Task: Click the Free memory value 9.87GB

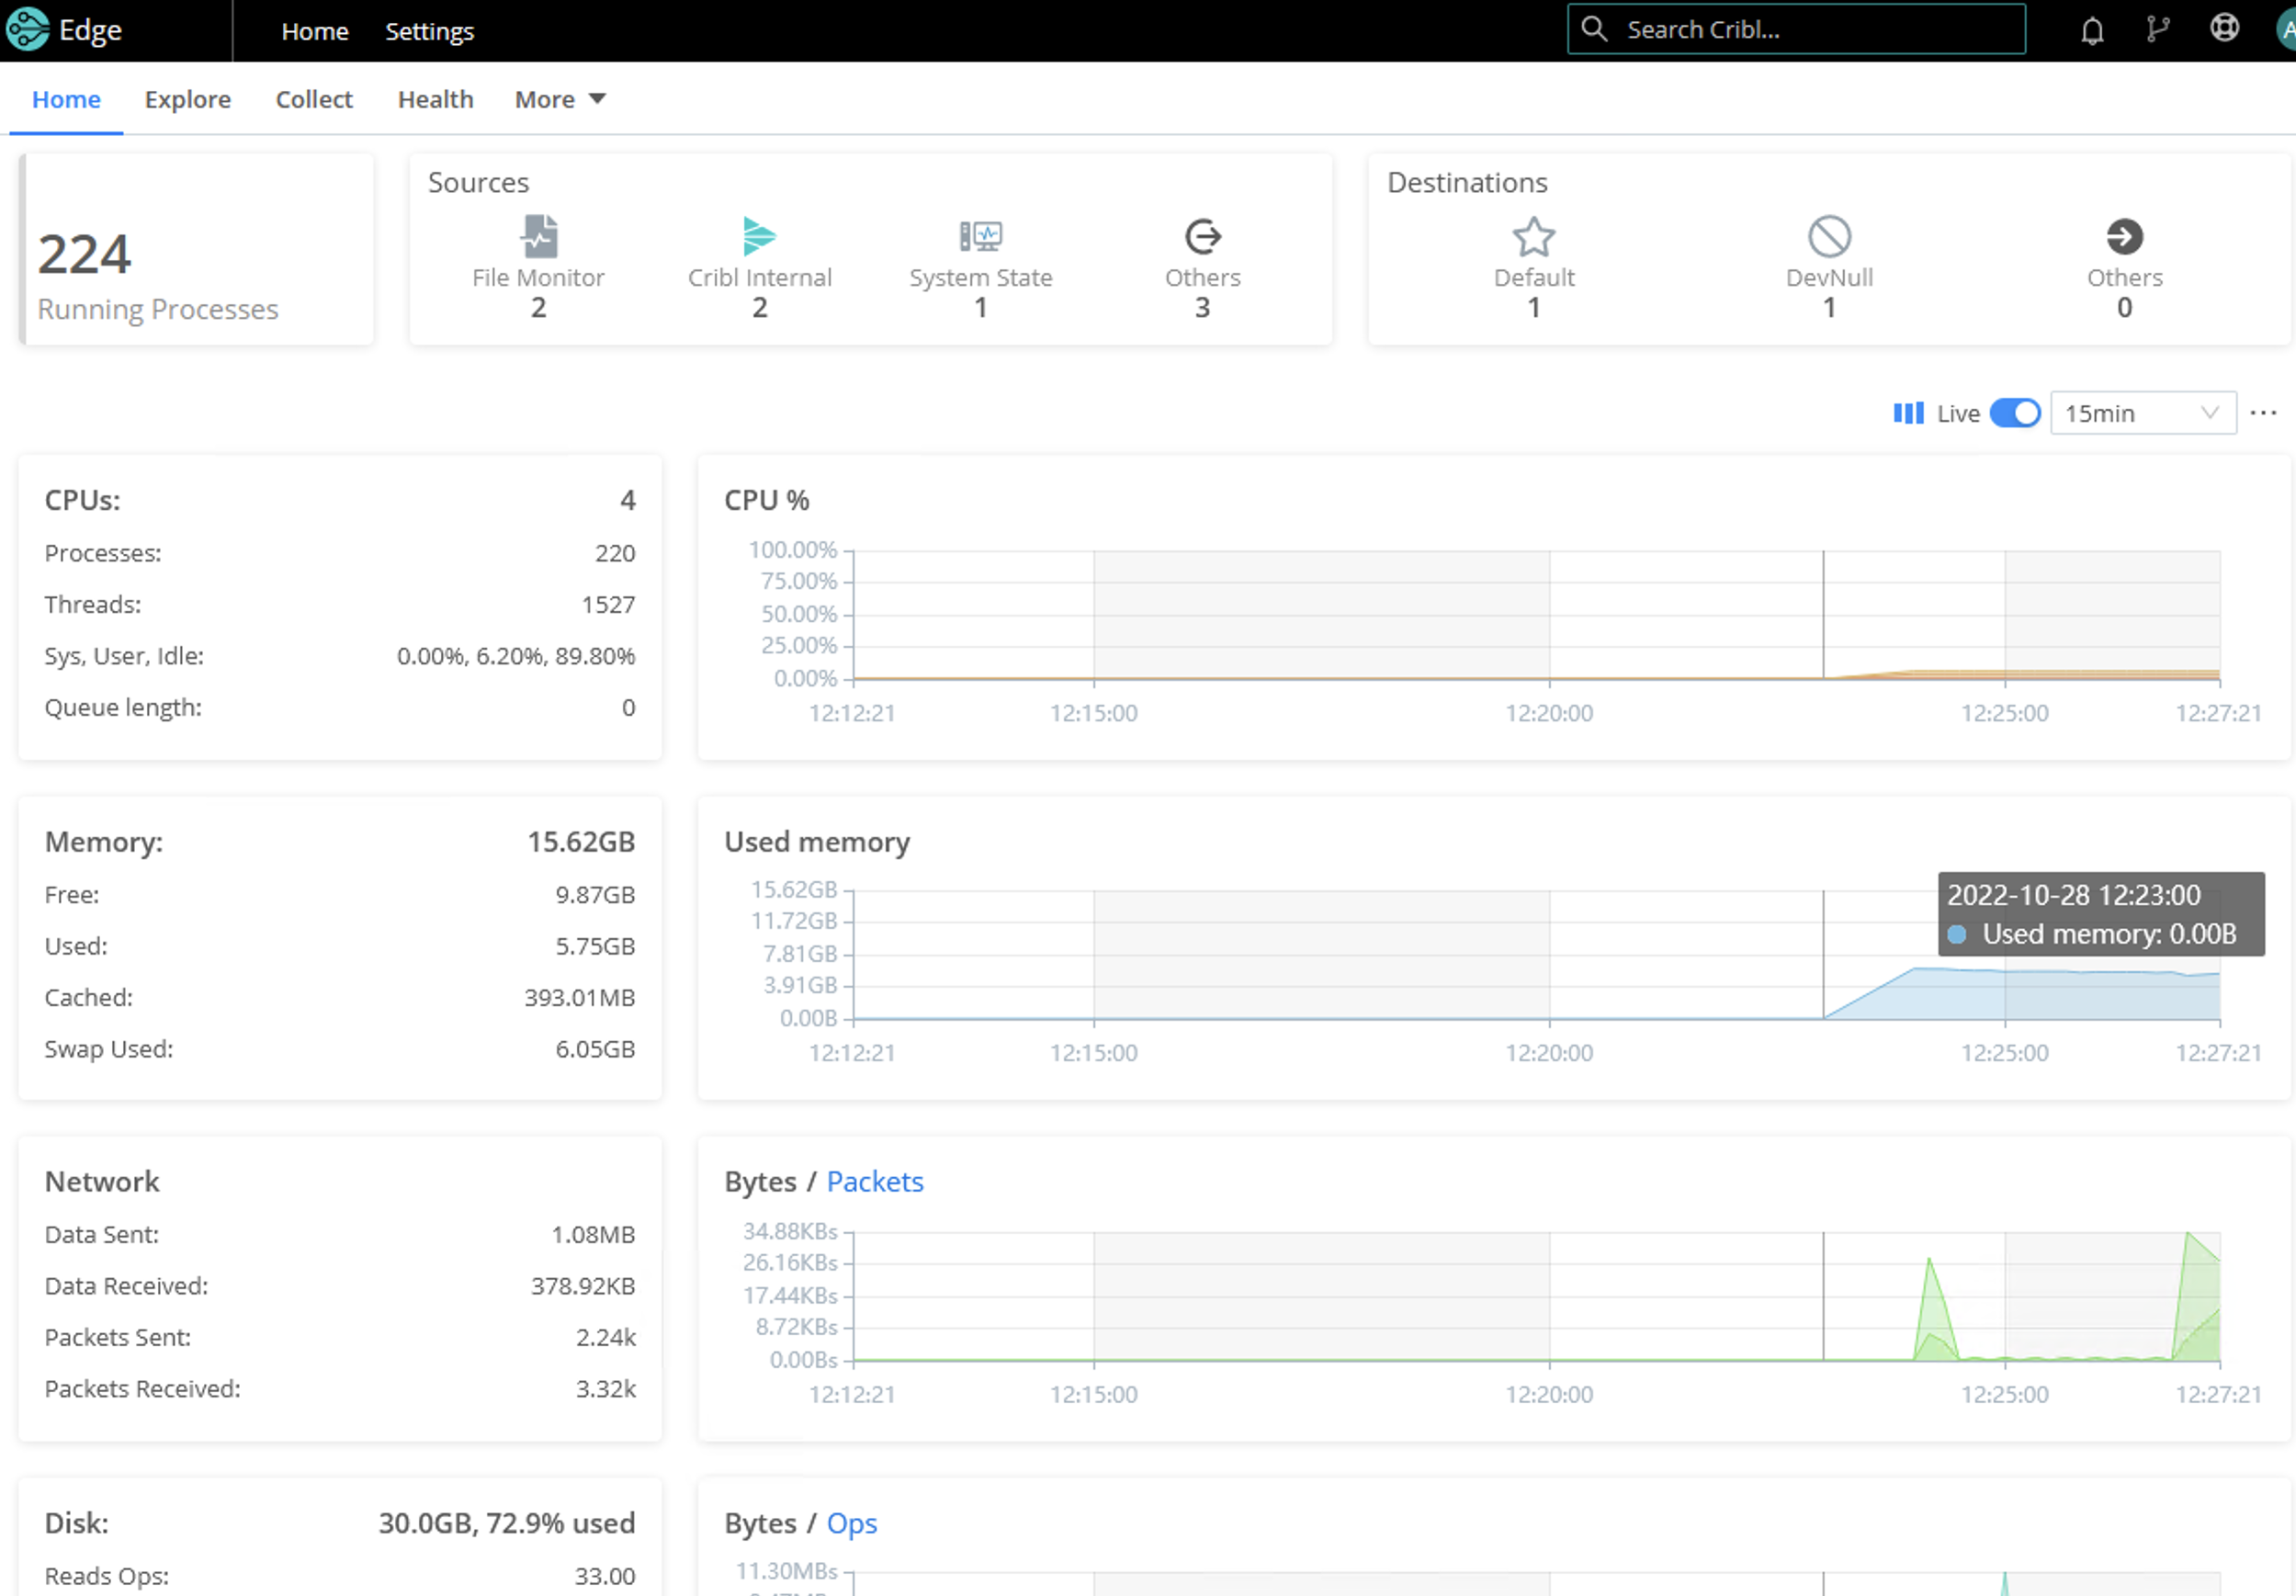Action: click(595, 894)
